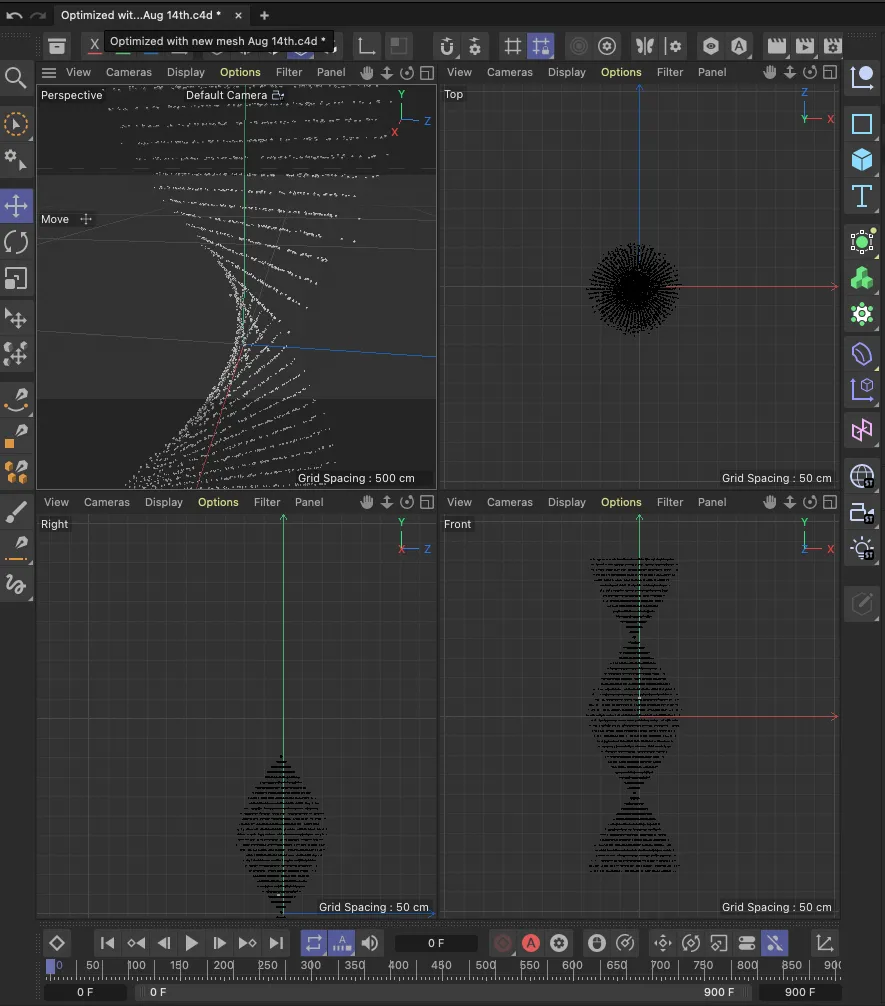The image size is (885, 1006).
Task: Open Cameras menu in Perspective viewport
Action: tap(128, 72)
